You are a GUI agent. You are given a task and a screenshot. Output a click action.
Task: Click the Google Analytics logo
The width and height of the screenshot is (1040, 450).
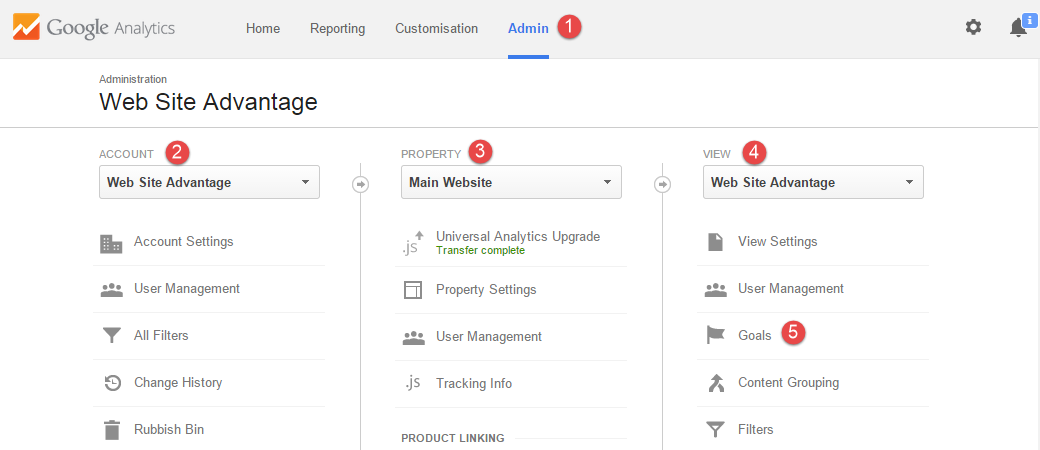click(x=94, y=29)
